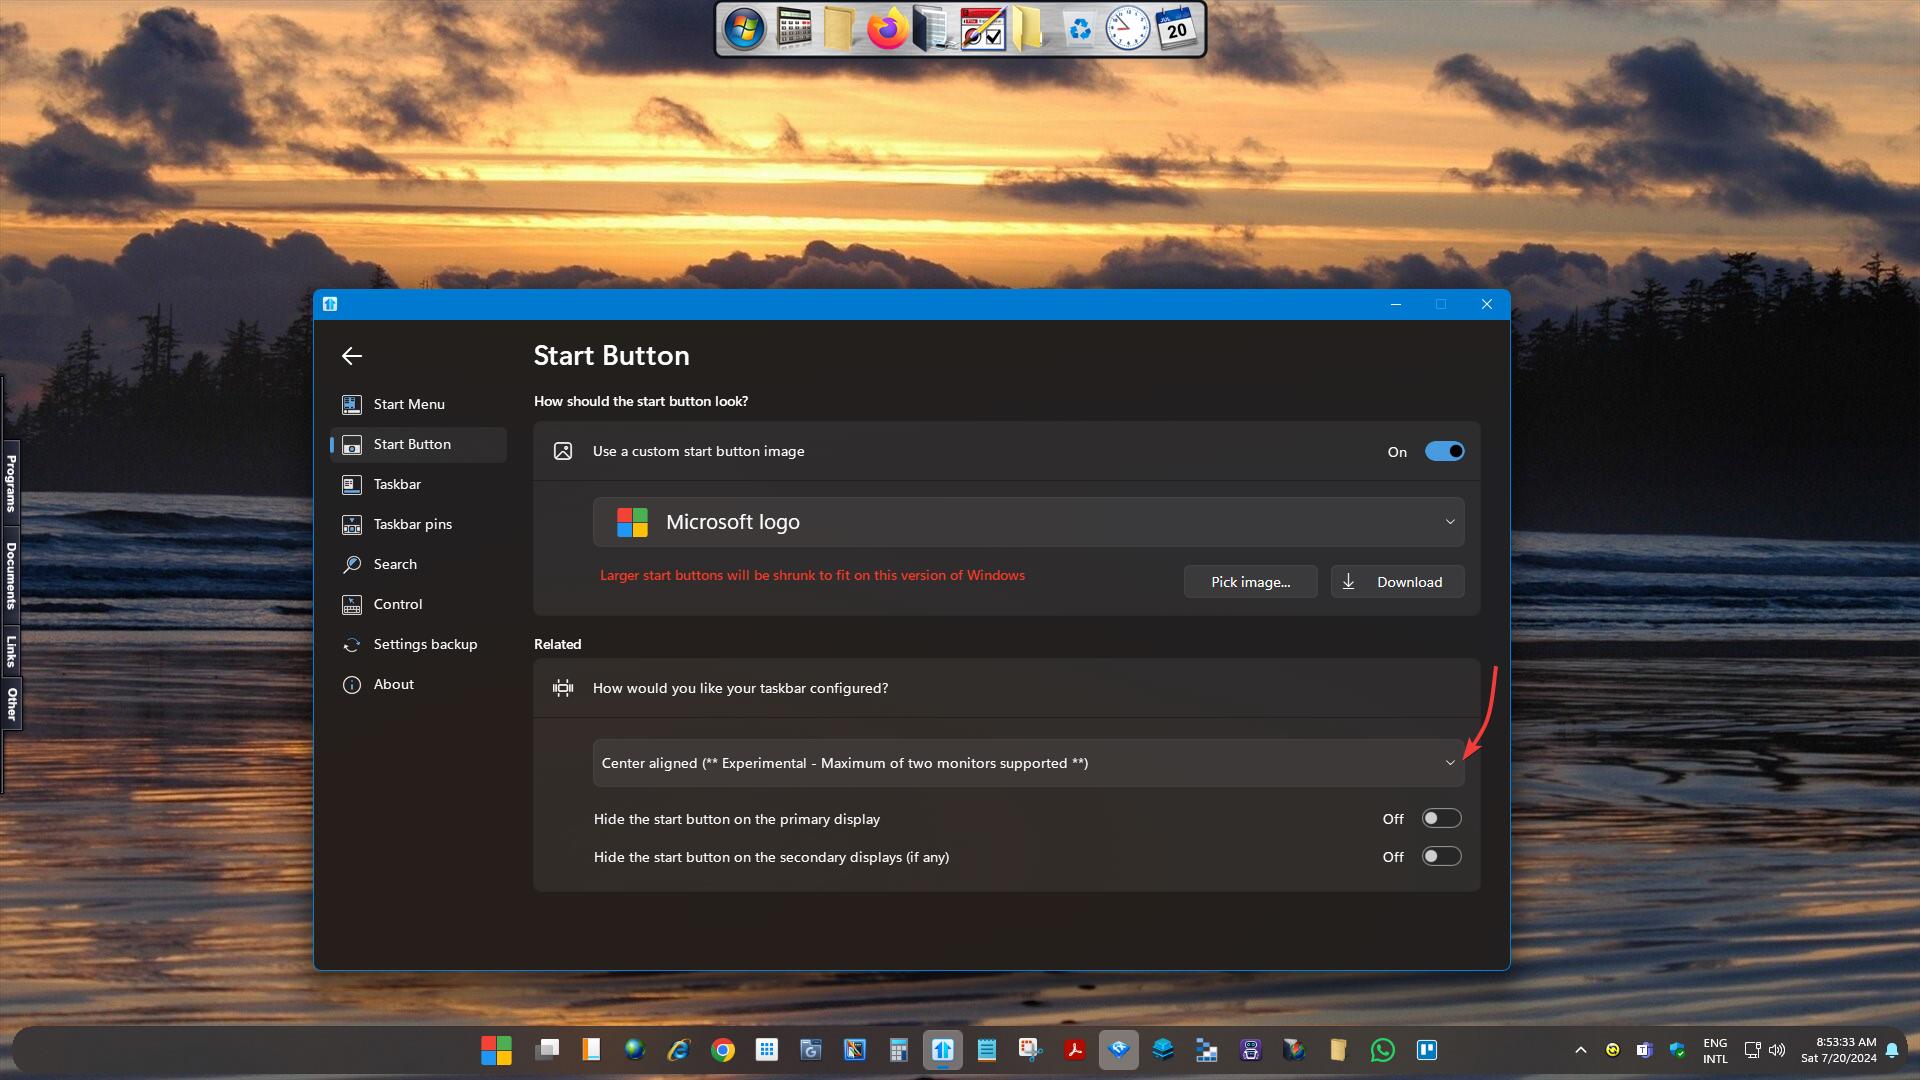1920x1080 pixels.
Task: Select Start Button in the sidebar
Action: [x=418, y=444]
